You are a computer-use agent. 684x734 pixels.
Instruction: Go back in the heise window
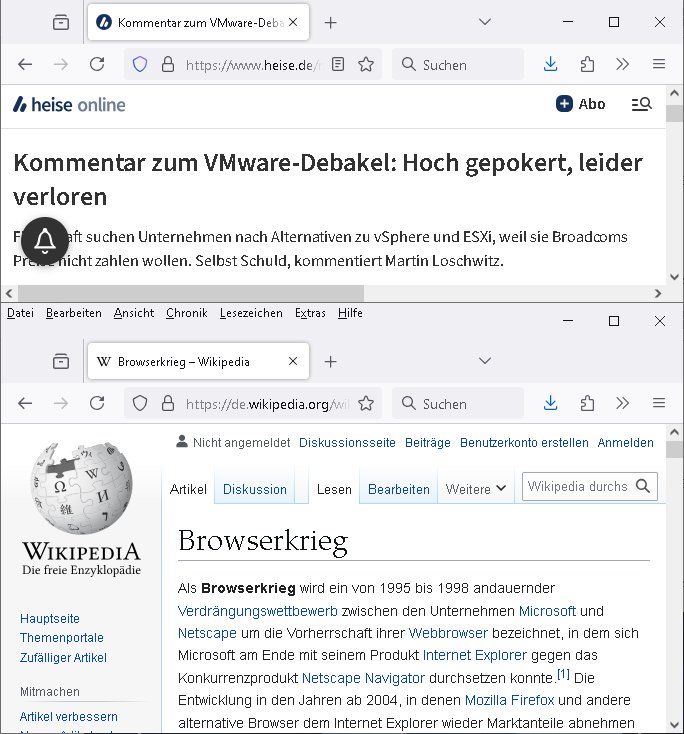(x=25, y=64)
